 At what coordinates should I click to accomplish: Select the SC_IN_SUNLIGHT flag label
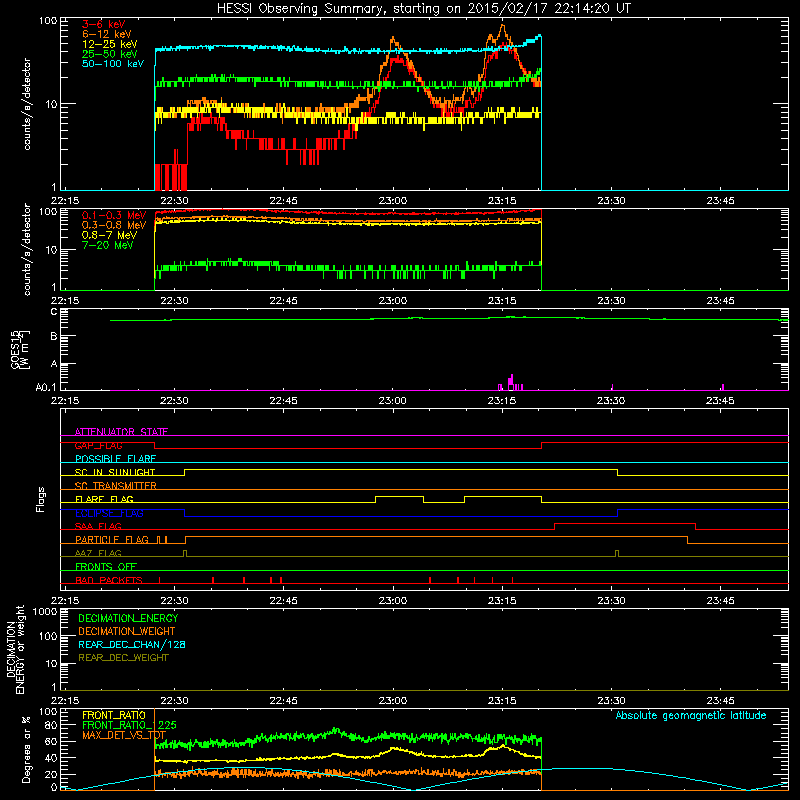115,472
